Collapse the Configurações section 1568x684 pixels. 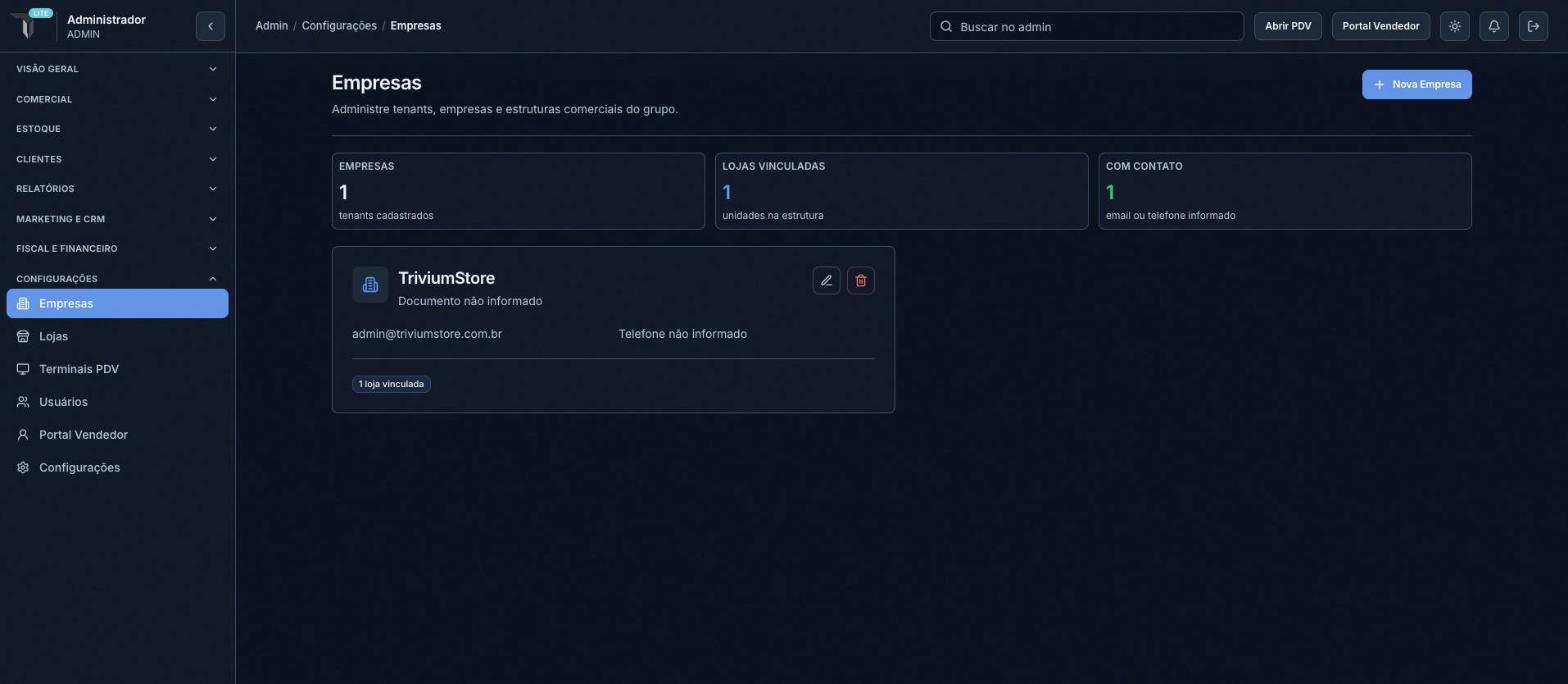(x=117, y=279)
